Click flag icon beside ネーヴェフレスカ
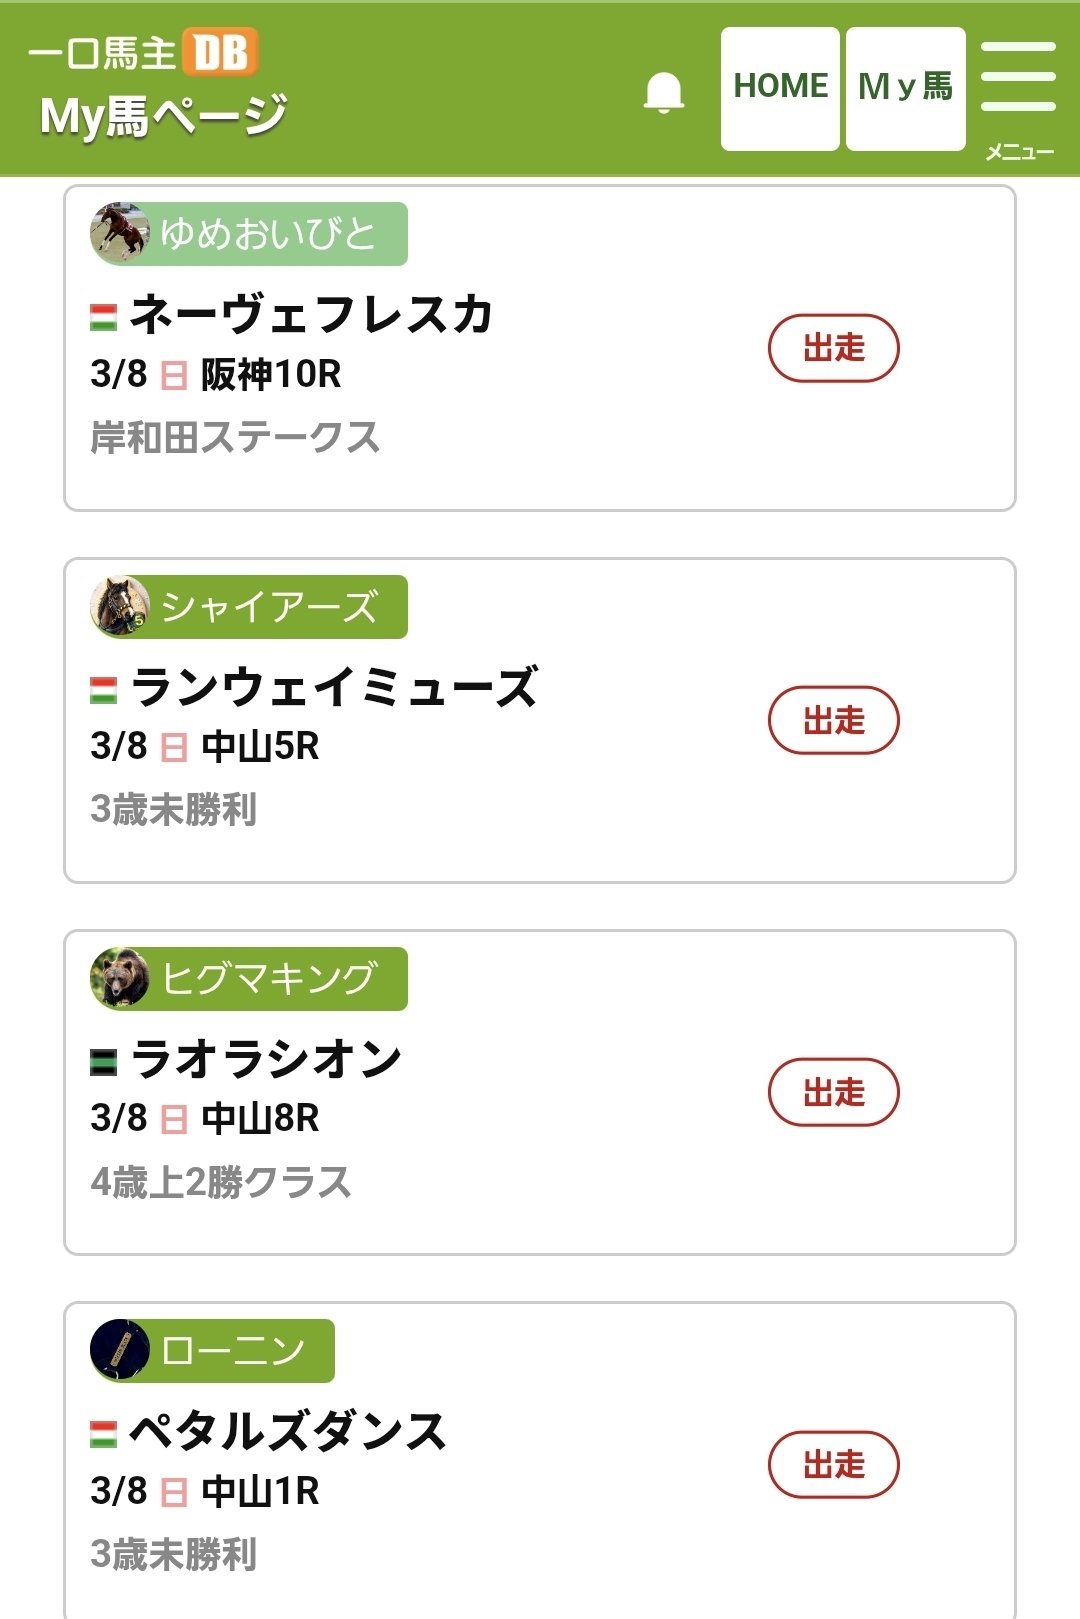Screen dimensions: 1080x1619 pos(103,317)
